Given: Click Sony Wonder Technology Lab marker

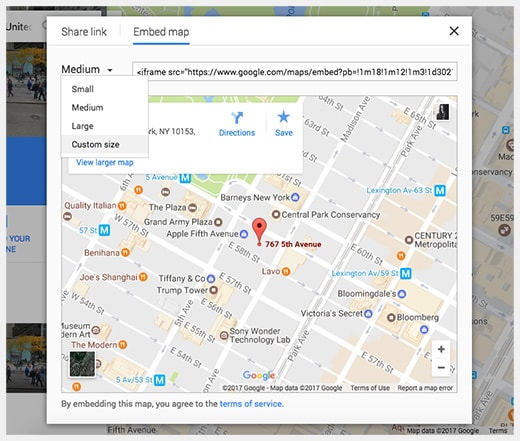Looking at the screenshot, I should (224, 335).
